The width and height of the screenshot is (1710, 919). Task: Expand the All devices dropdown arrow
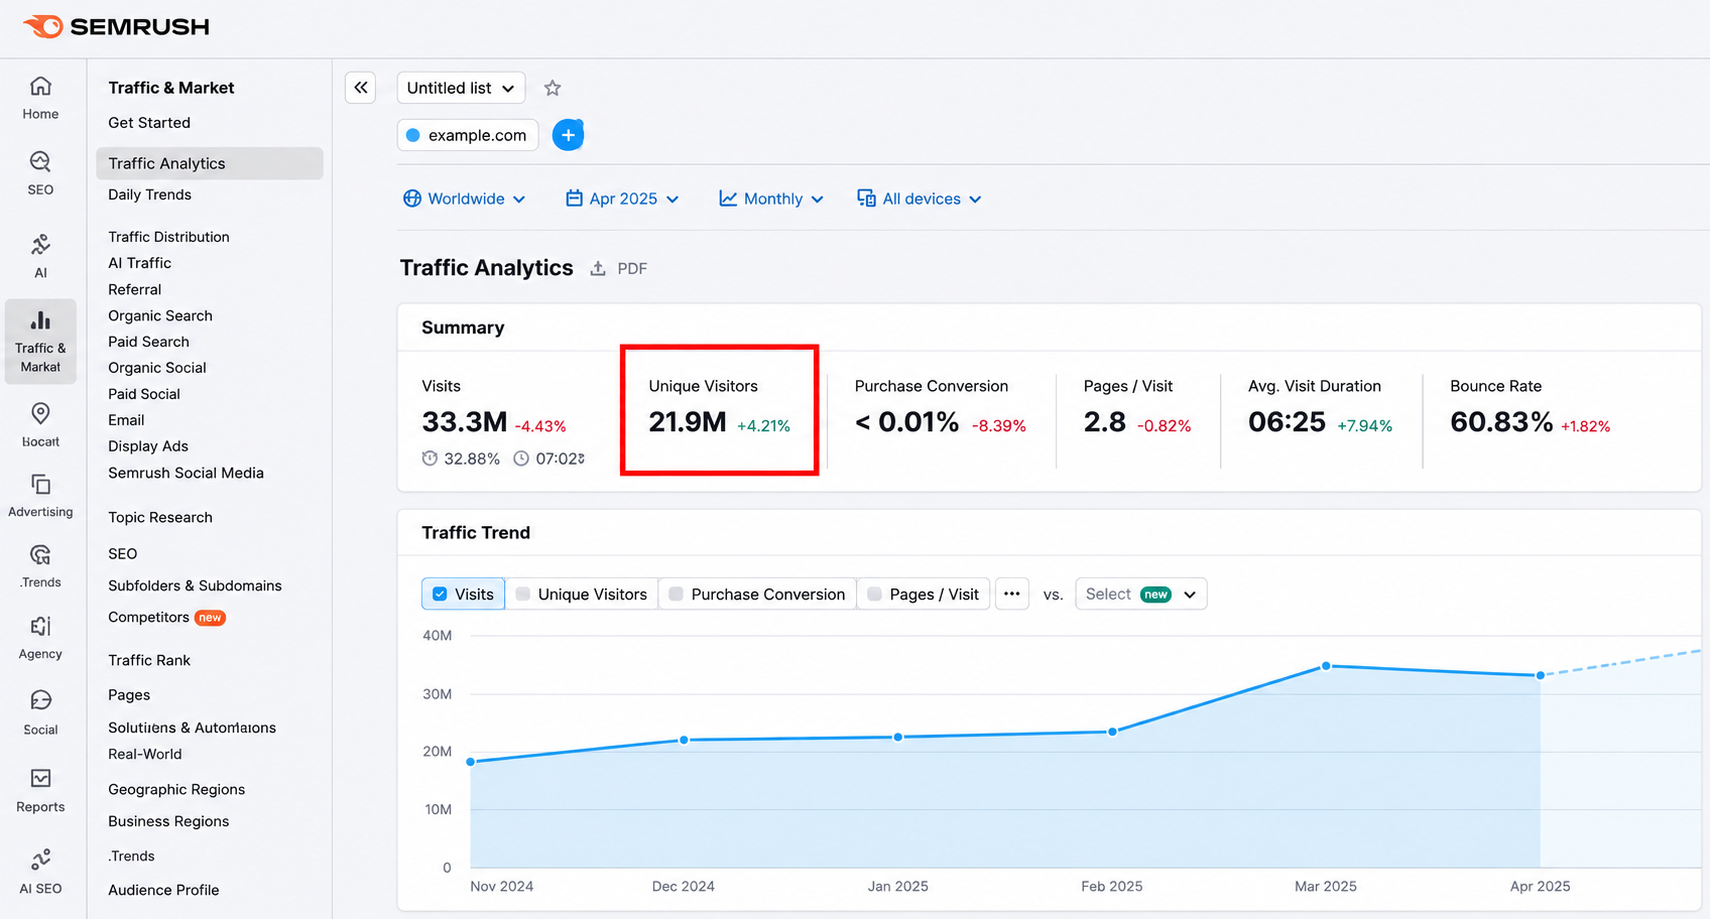[975, 199]
